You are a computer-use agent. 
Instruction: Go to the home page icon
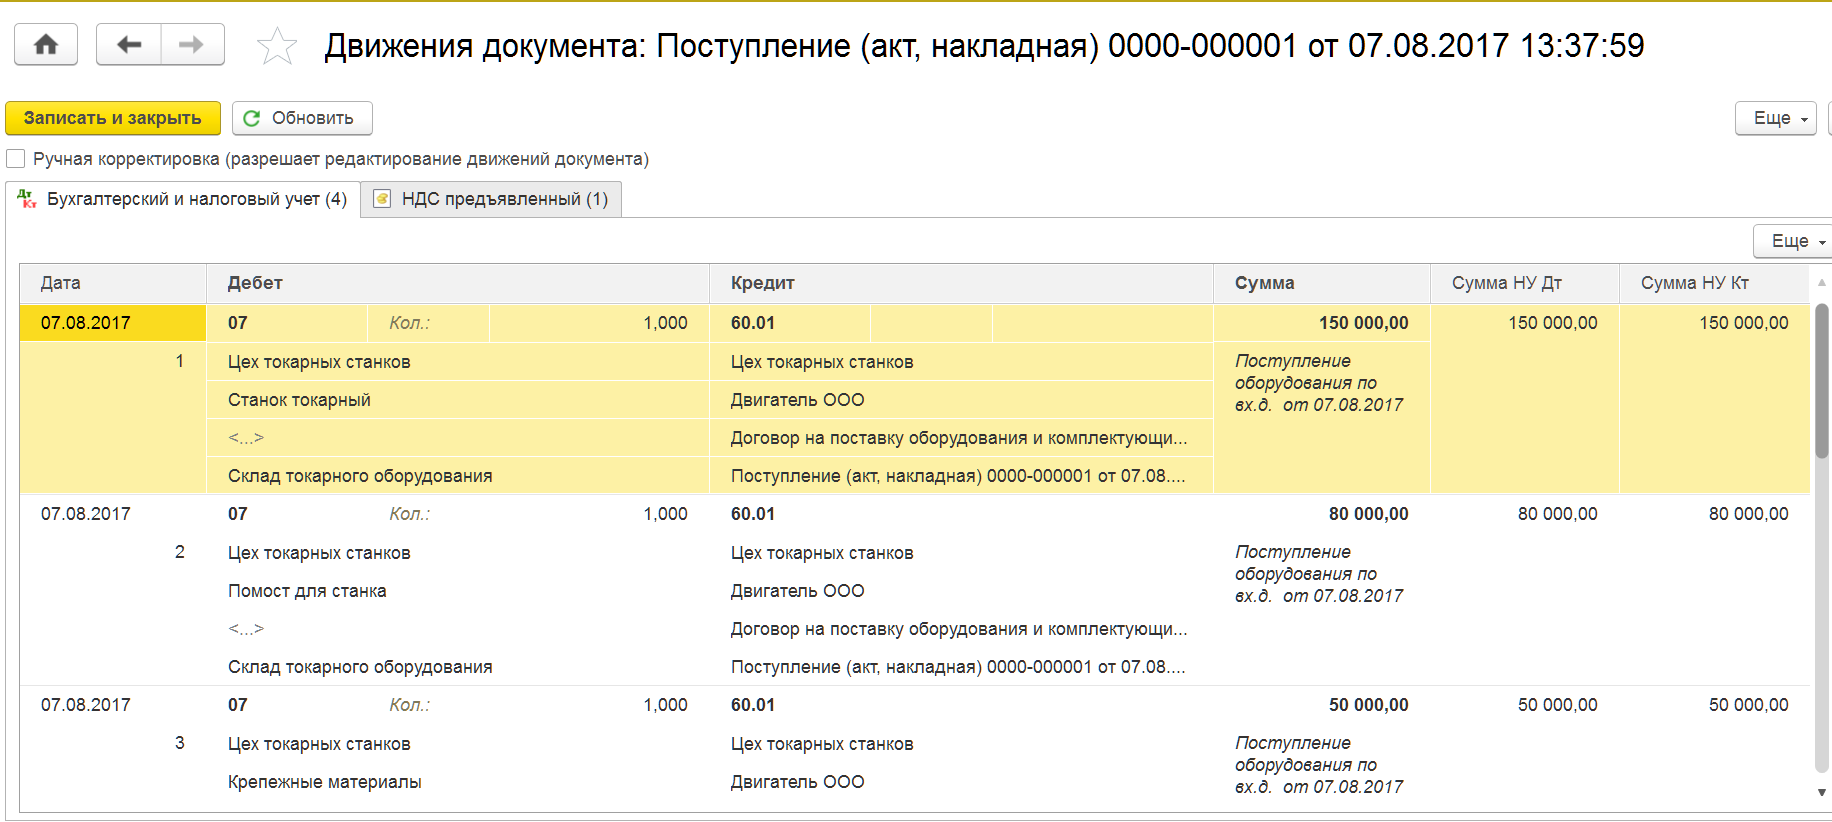[x=46, y=45]
